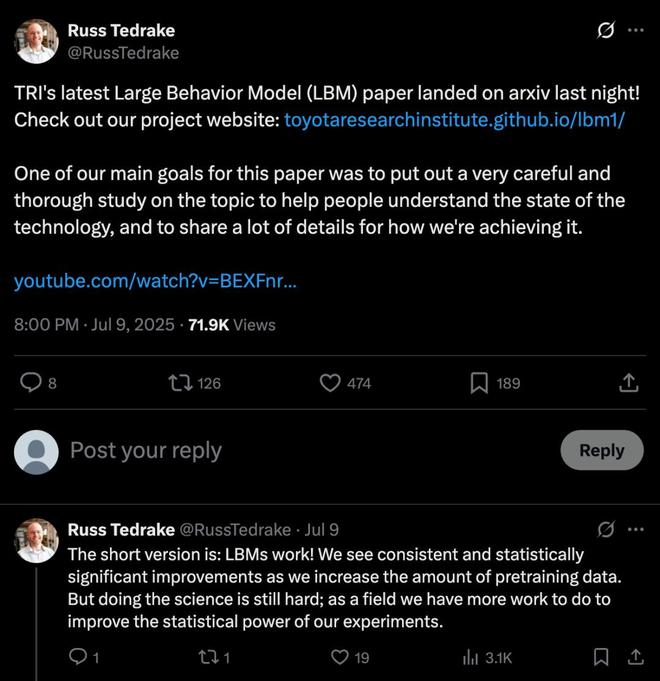Image resolution: width=660 pixels, height=681 pixels.
Task: Bookmark the second post in thread
Action: (601, 657)
